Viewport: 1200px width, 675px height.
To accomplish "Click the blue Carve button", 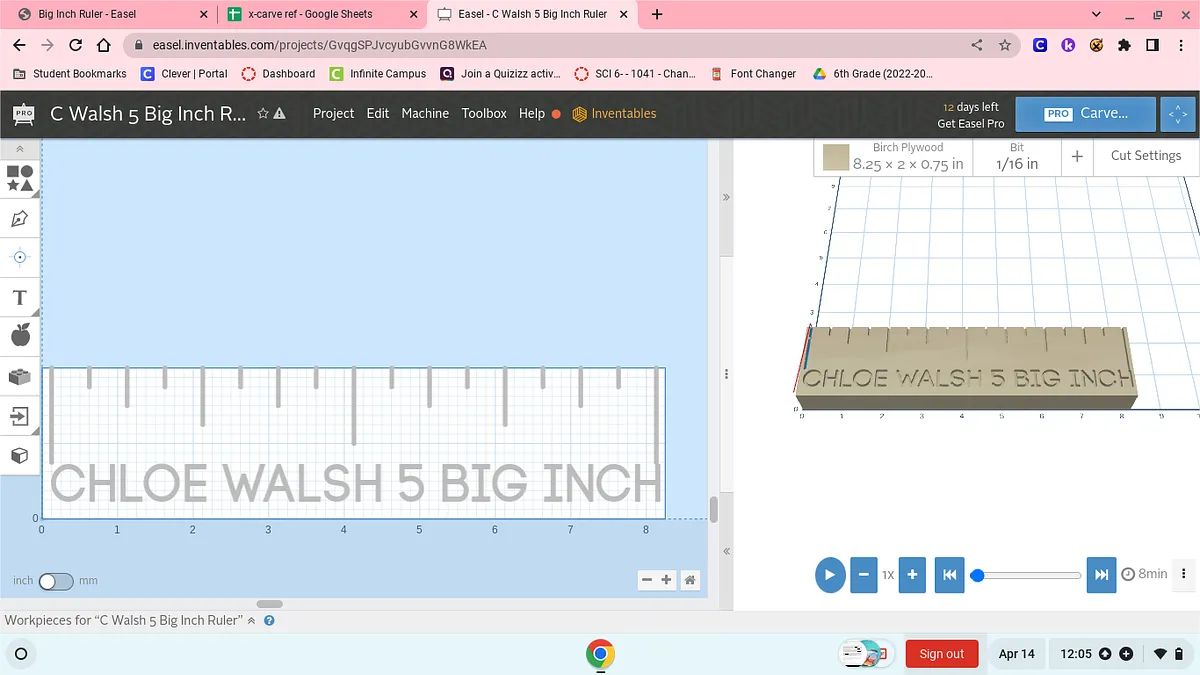I will 1085,114.
